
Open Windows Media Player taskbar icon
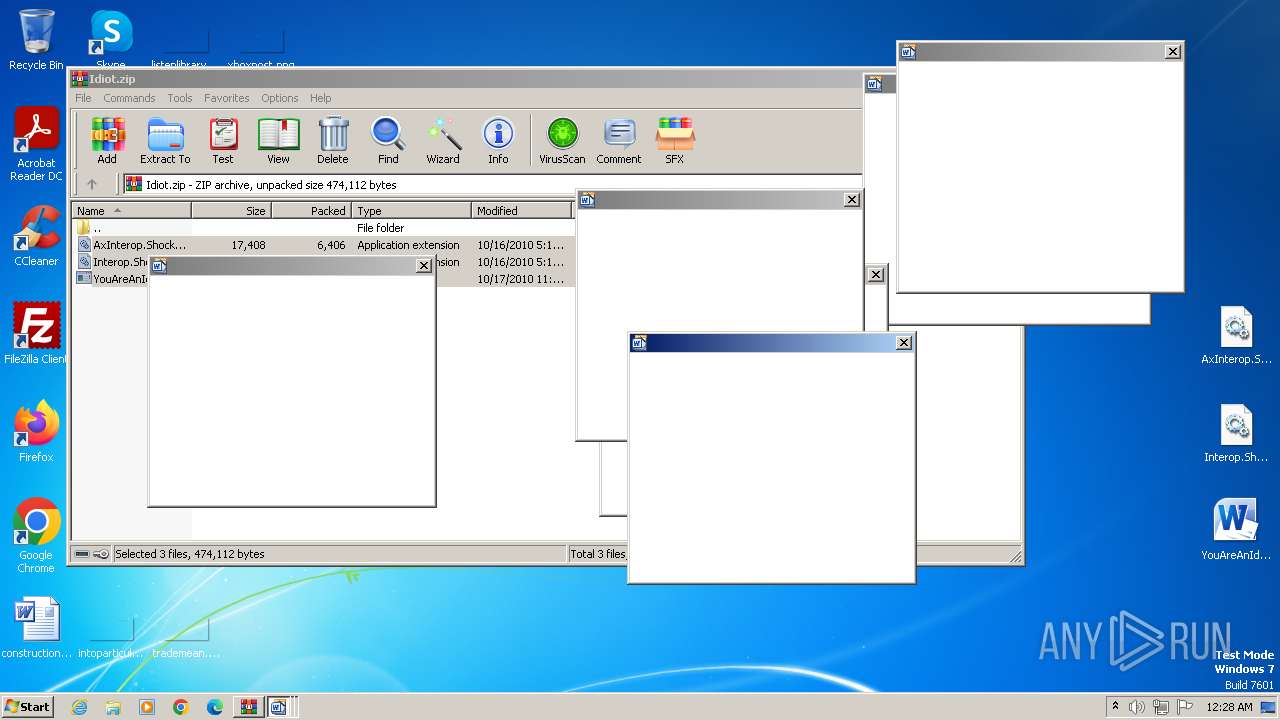pos(147,707)
